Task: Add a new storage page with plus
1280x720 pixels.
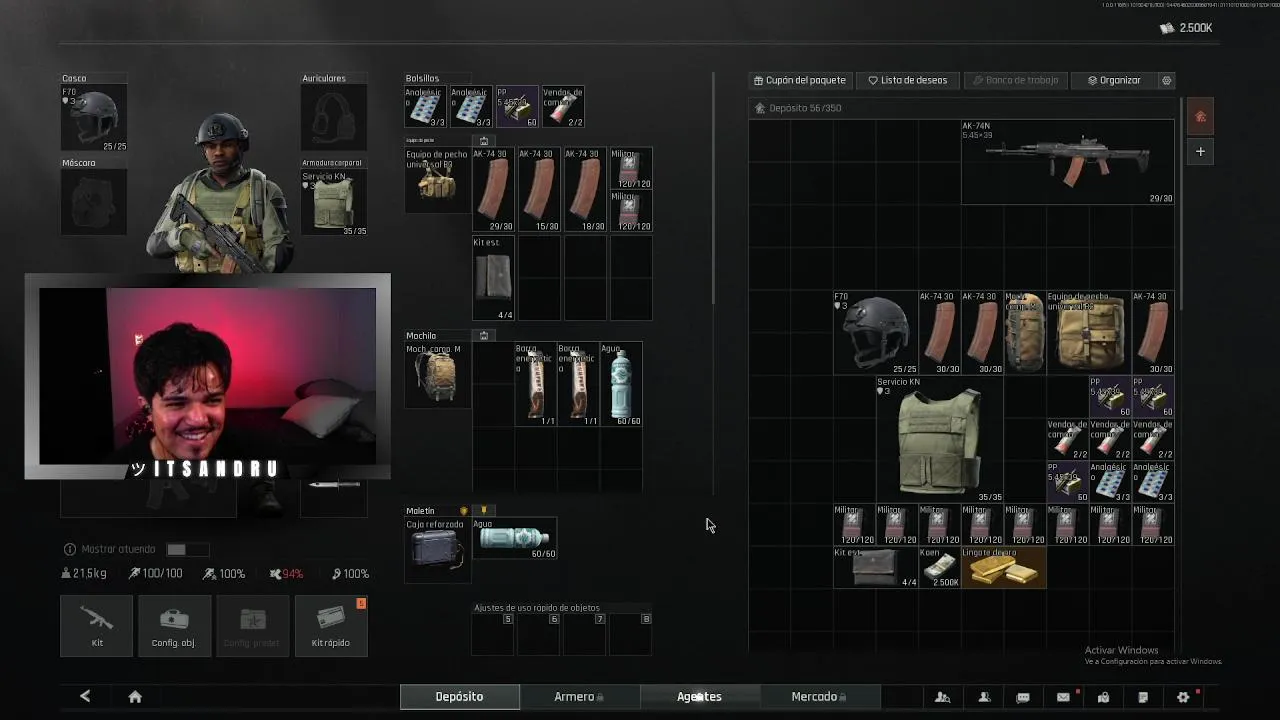Action: 1201,152
